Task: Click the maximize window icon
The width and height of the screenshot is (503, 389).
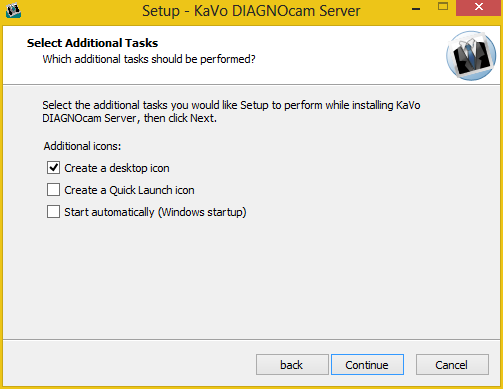Action: (443, 6)
